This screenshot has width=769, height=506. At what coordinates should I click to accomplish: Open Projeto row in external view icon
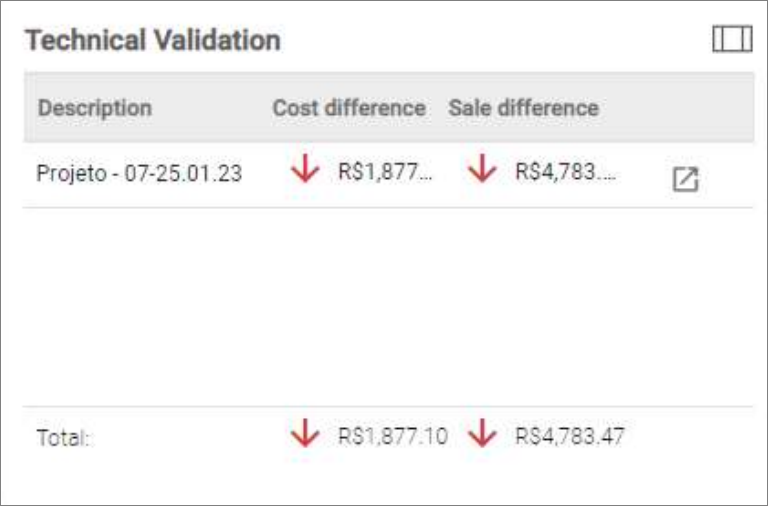pos(685,179)
